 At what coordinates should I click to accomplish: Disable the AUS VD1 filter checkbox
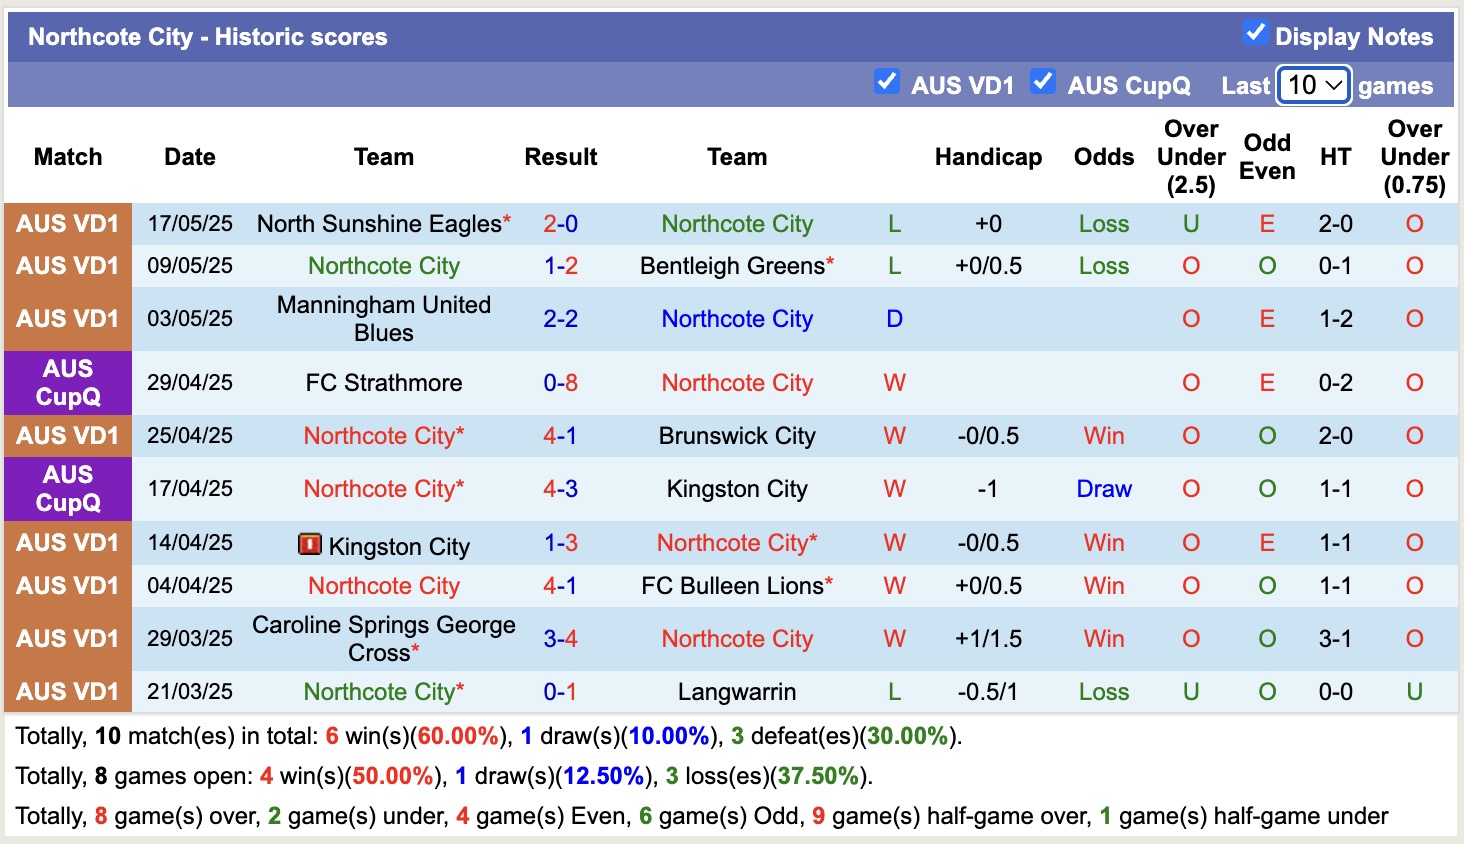[887, 82]
